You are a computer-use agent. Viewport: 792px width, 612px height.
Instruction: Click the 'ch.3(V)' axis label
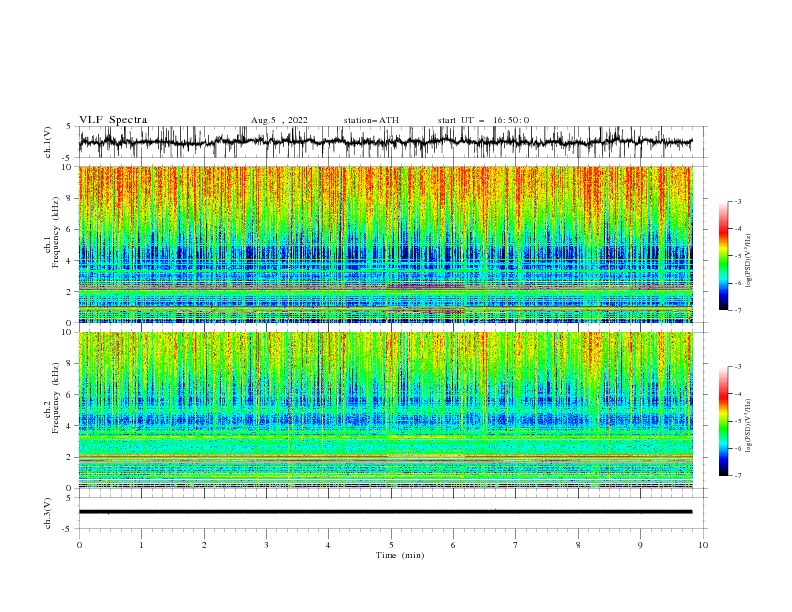tap(47, 513)
